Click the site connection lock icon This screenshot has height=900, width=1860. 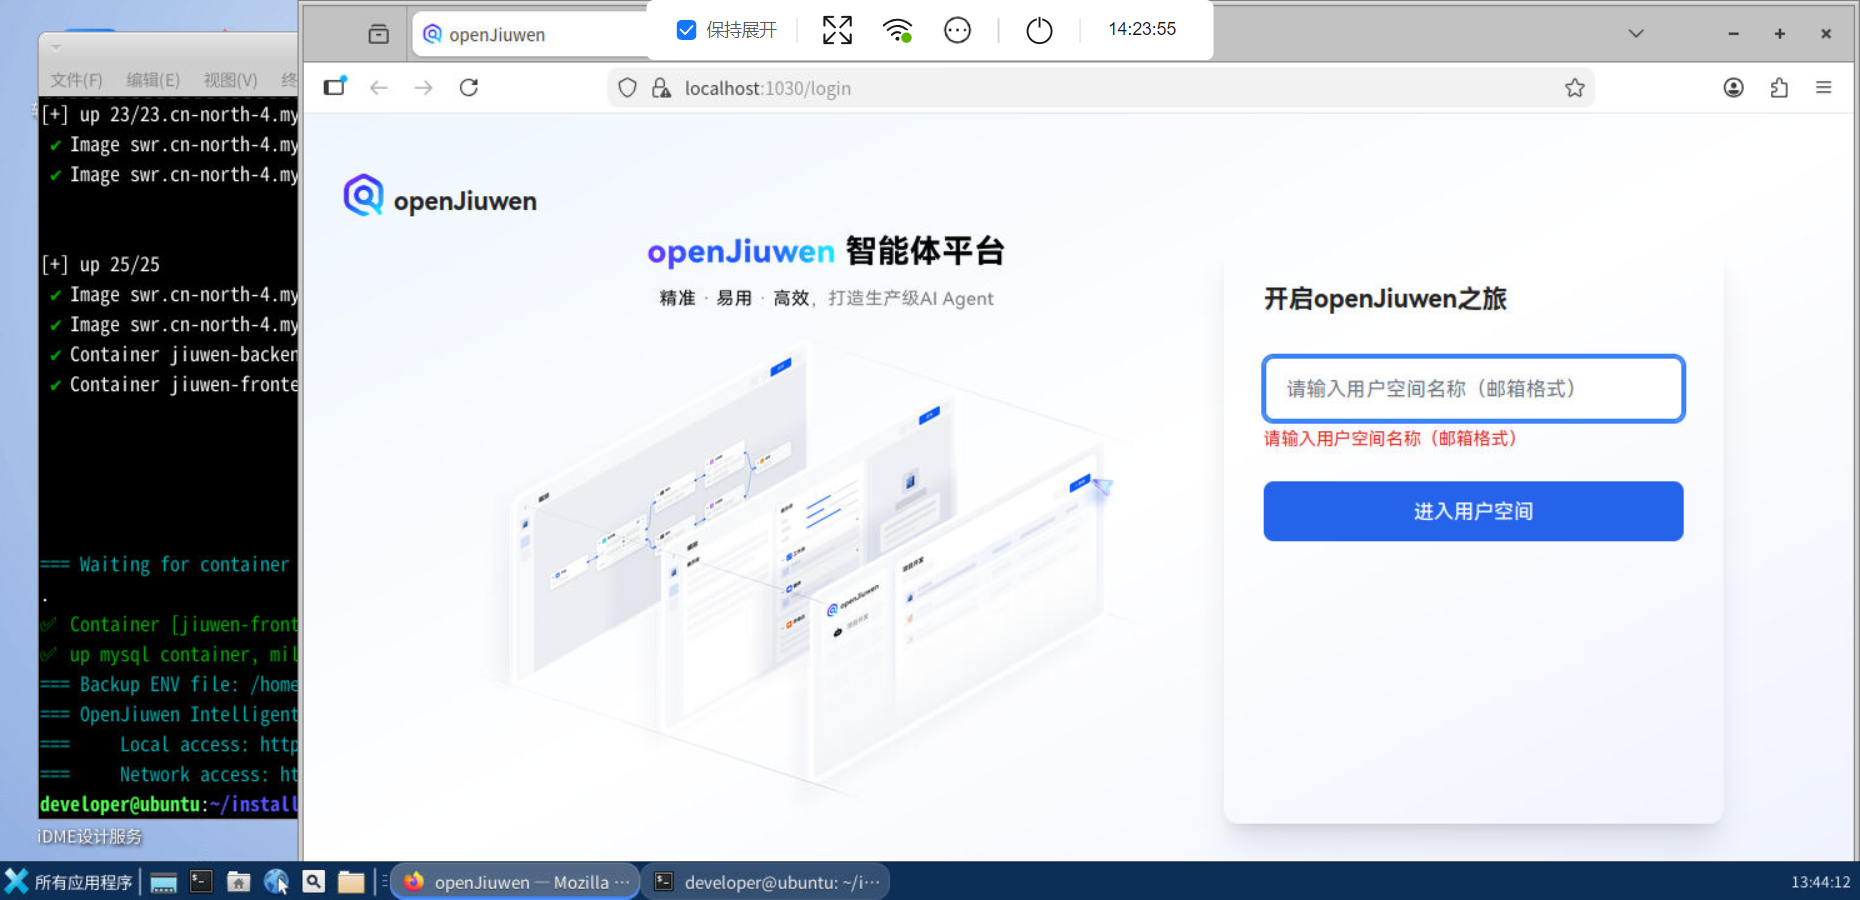[661, 88]
